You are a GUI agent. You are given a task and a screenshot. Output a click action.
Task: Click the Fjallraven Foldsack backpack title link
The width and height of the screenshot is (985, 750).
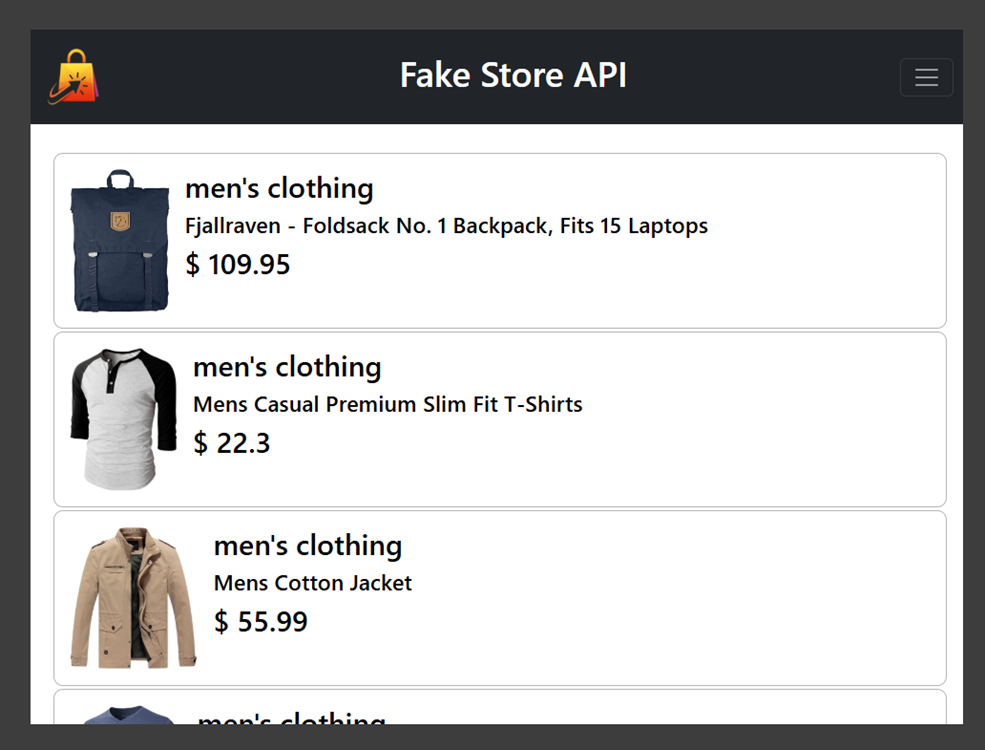point(446,226)
